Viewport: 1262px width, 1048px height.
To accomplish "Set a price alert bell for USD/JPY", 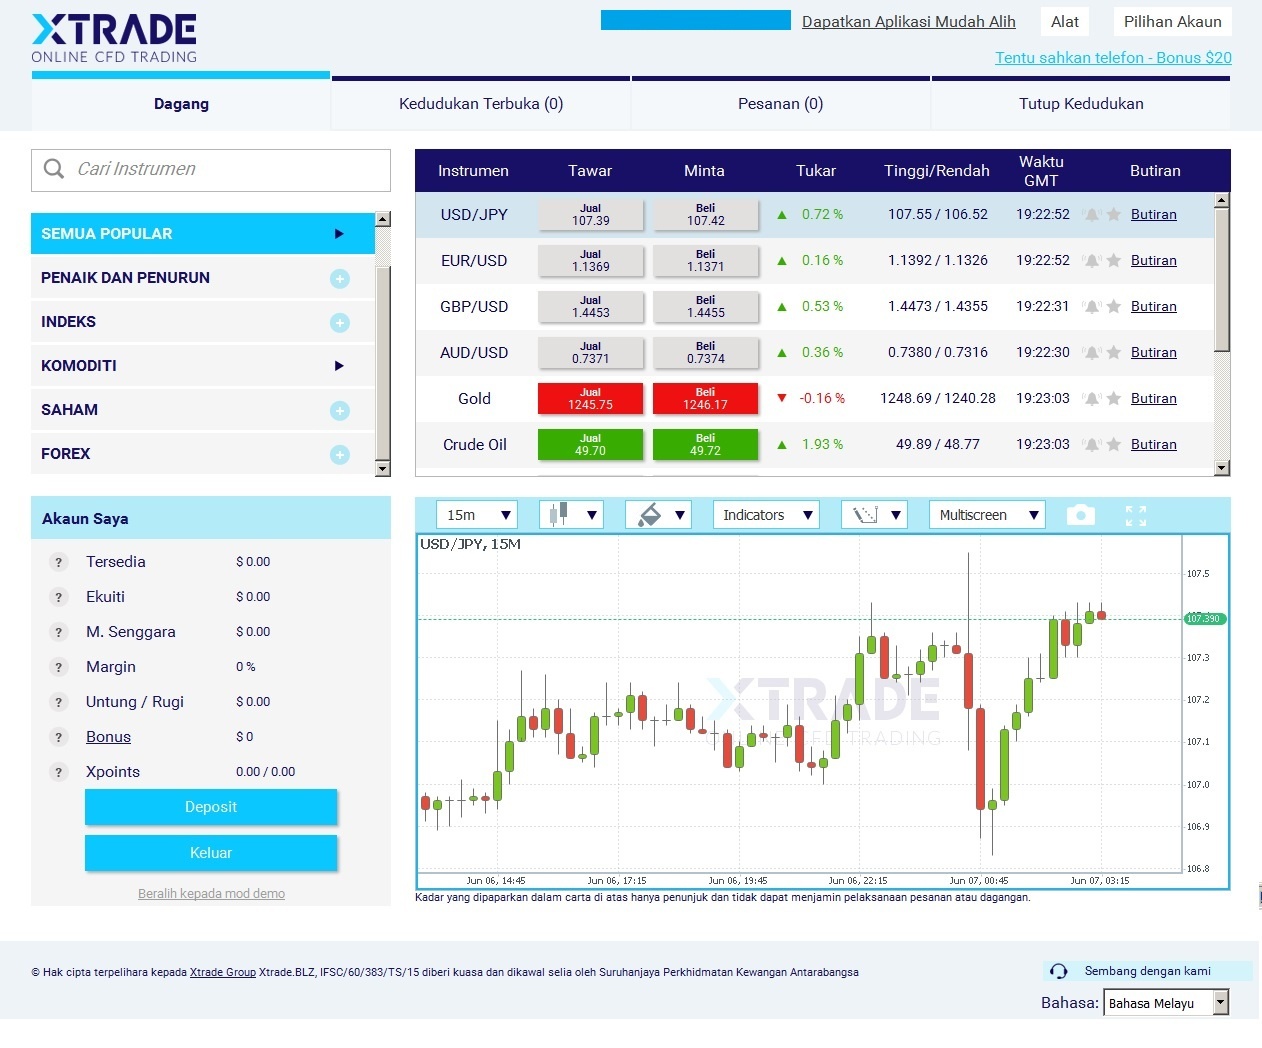I will [1091, 214].
